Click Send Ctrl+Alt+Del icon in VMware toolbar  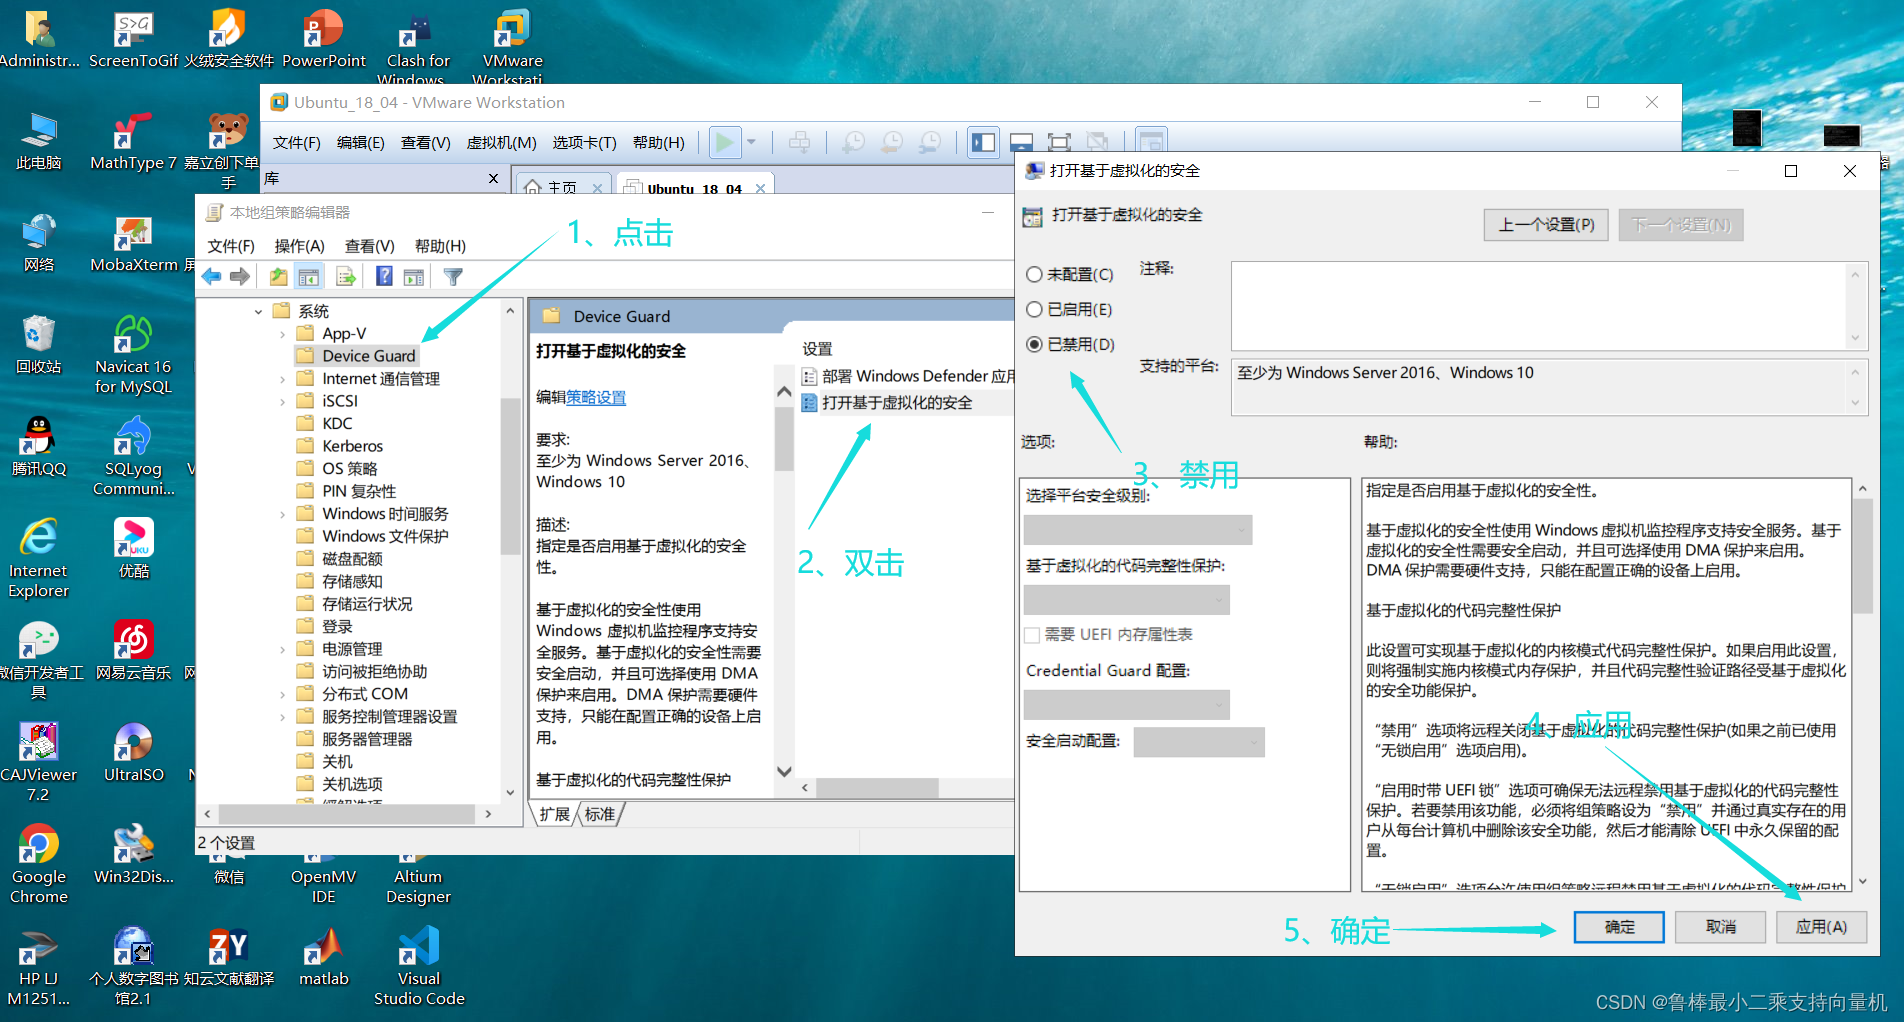[x=799, y=142]
